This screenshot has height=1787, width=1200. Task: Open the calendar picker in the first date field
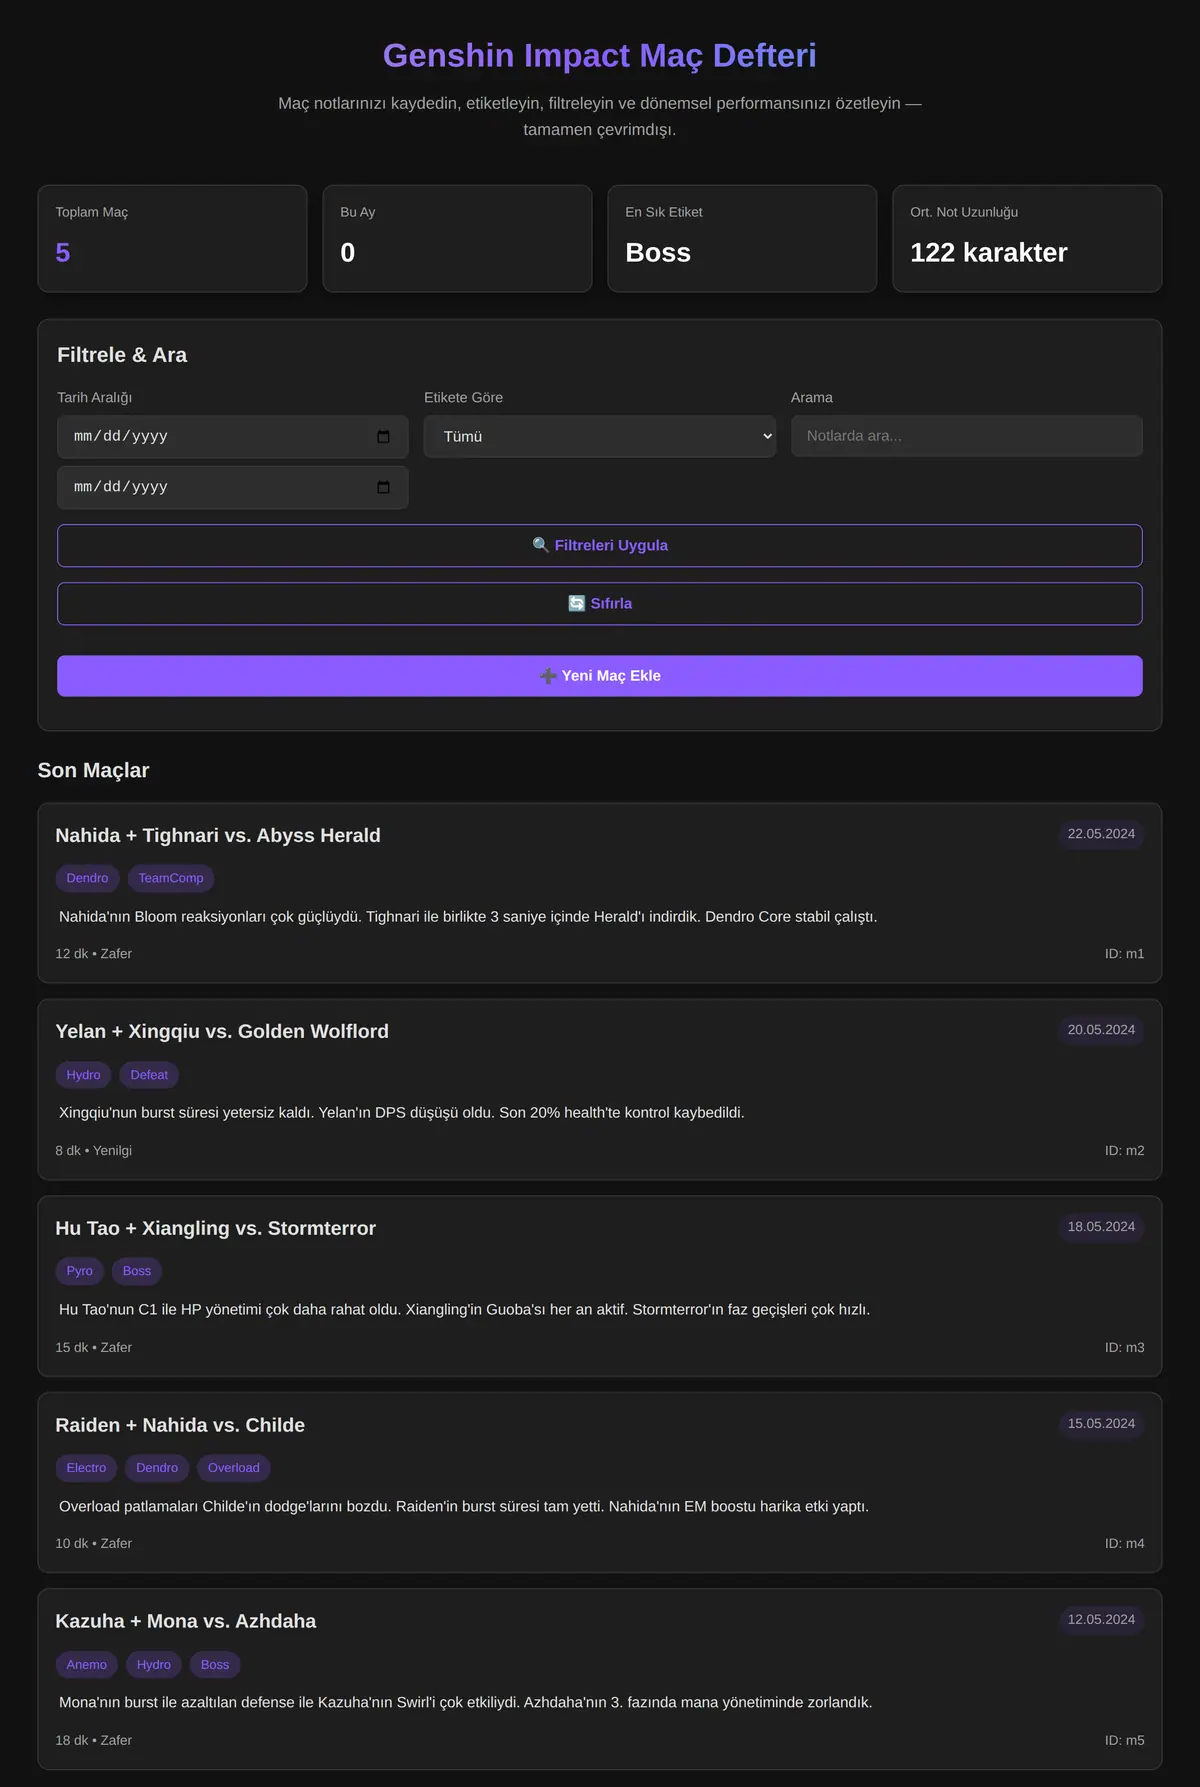383,437
